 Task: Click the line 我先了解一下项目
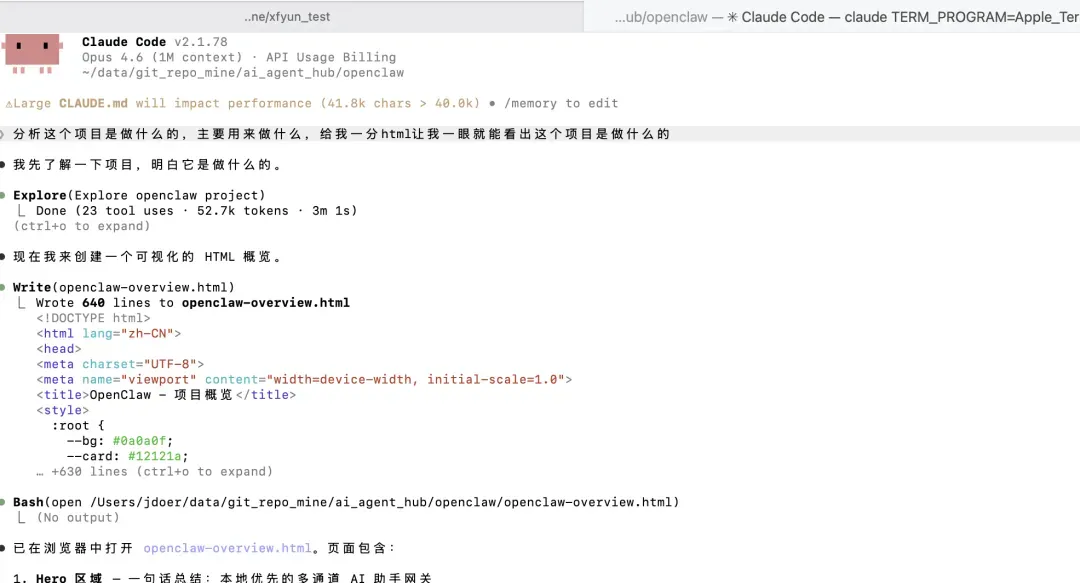click(x=147, y=165)
